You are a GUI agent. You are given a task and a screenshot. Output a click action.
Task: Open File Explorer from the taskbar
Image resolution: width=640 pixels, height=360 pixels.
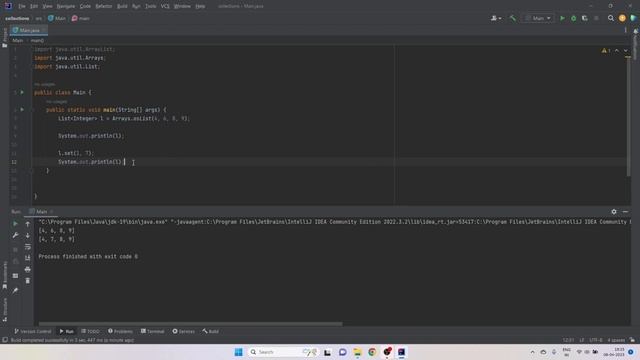coord(357,352)
